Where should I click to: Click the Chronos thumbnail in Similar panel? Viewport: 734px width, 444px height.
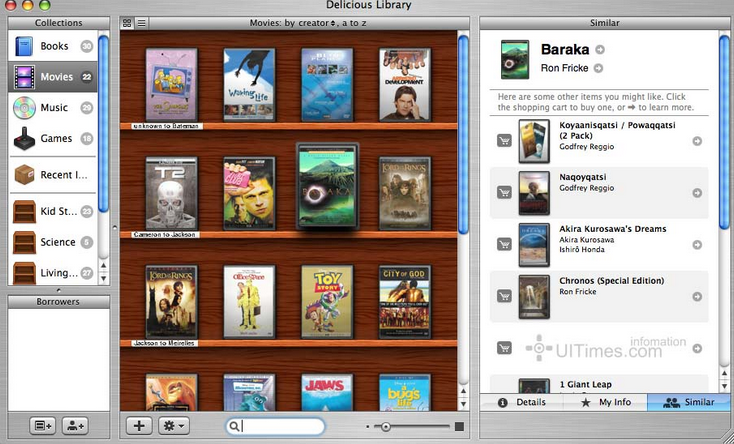[x=534, y=297]
